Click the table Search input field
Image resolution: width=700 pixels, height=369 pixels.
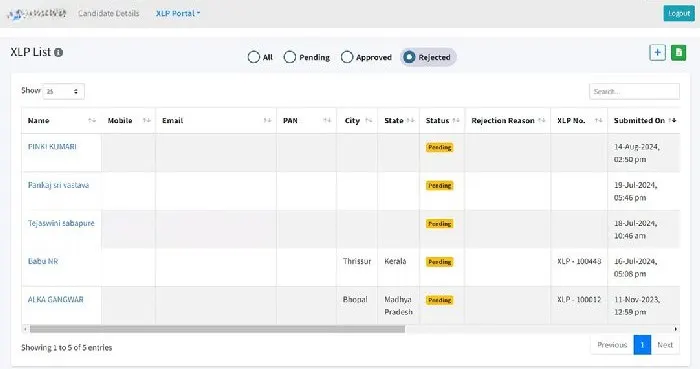point(634,91)
